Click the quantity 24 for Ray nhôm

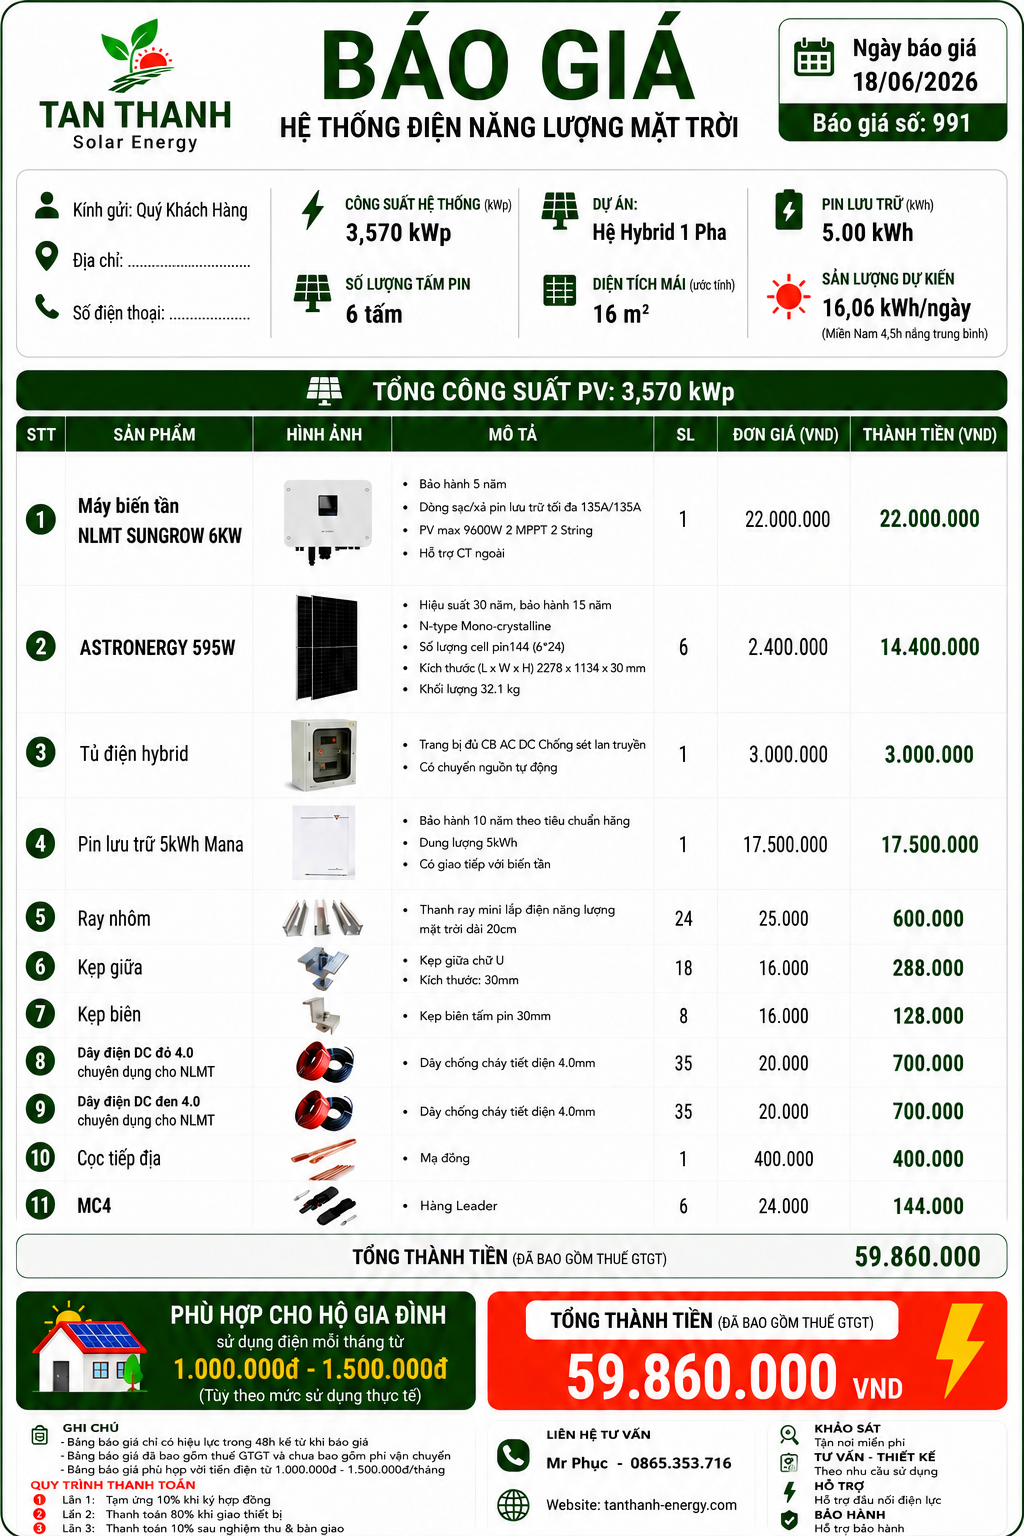point(684,918)
